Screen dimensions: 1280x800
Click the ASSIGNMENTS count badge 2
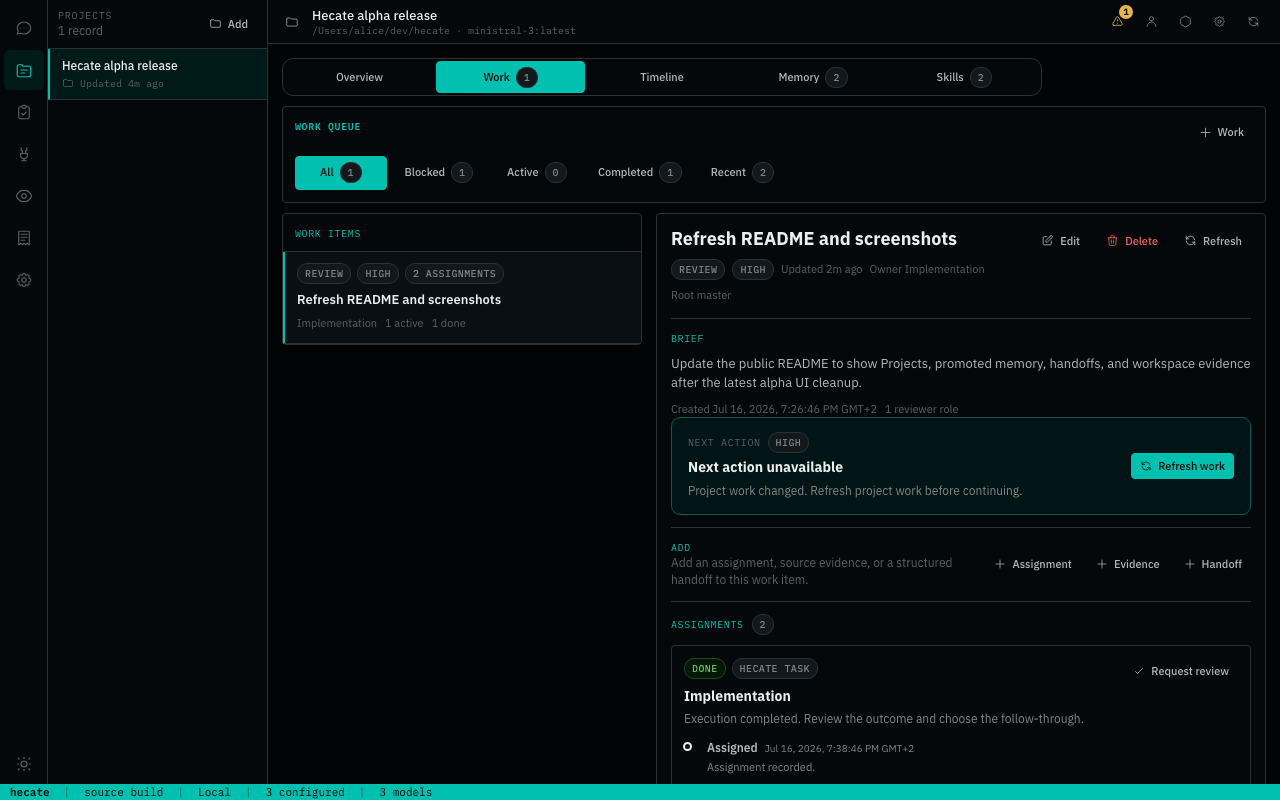(x=763, y=625)
